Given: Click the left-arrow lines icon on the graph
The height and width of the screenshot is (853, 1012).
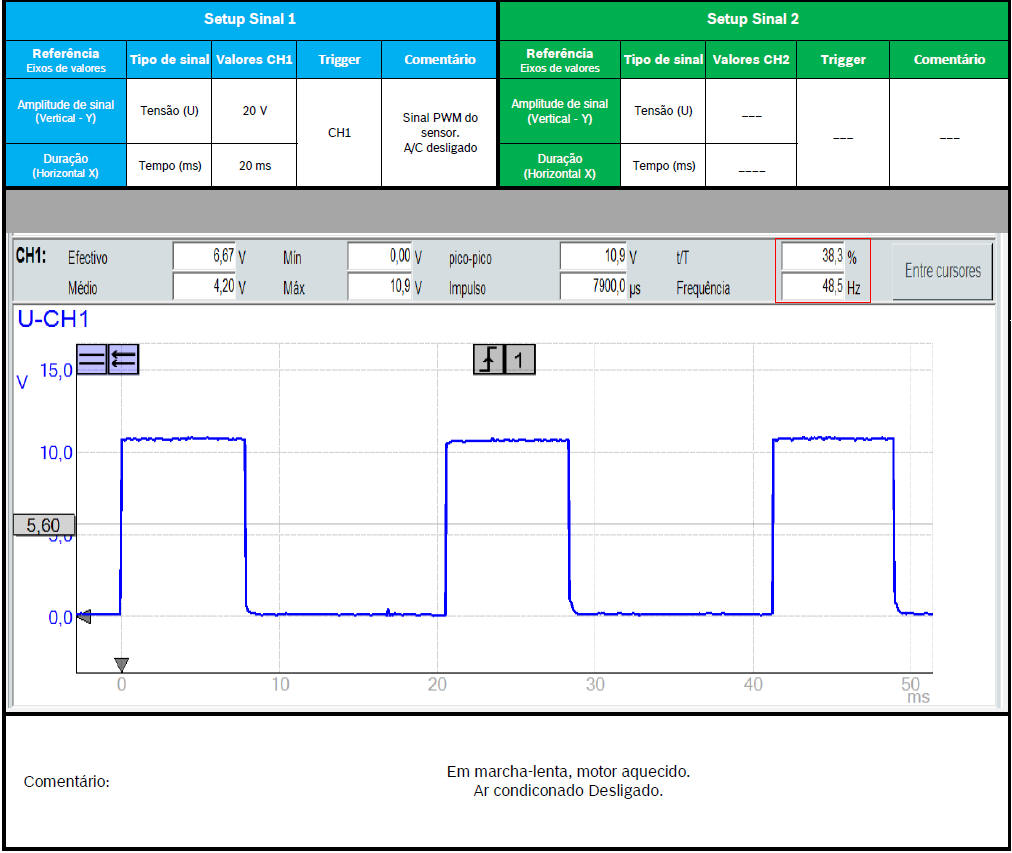Looking at the screenshot, I should tap(124, 359).
